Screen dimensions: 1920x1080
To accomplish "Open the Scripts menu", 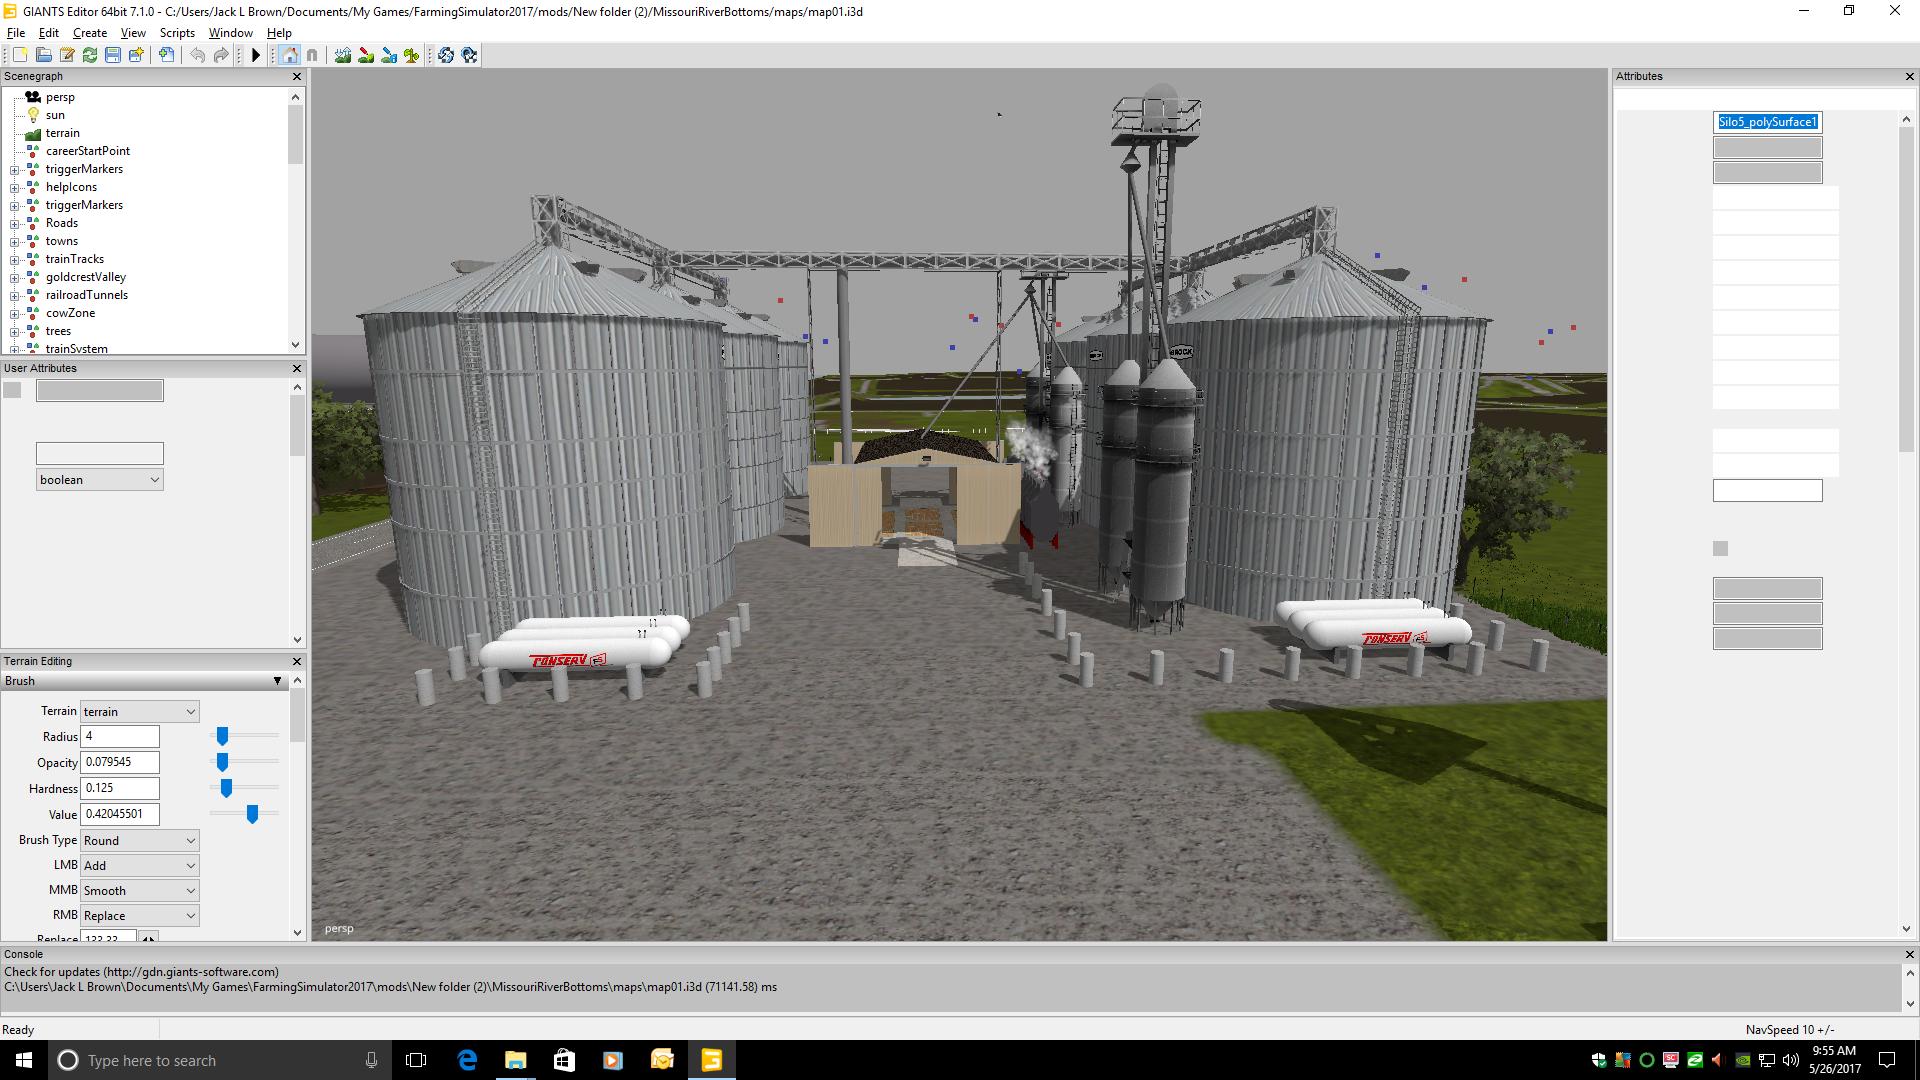I will click(177, 33).
